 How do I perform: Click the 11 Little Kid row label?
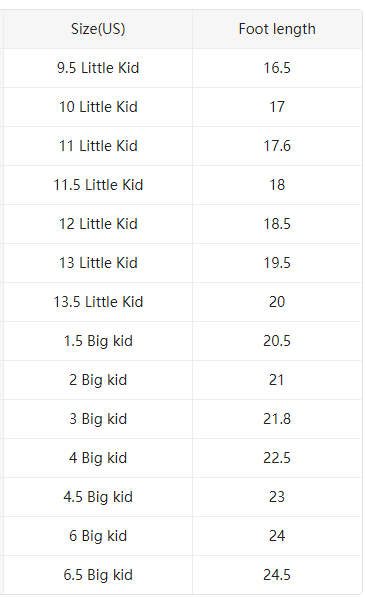click(x=98, y=146)
